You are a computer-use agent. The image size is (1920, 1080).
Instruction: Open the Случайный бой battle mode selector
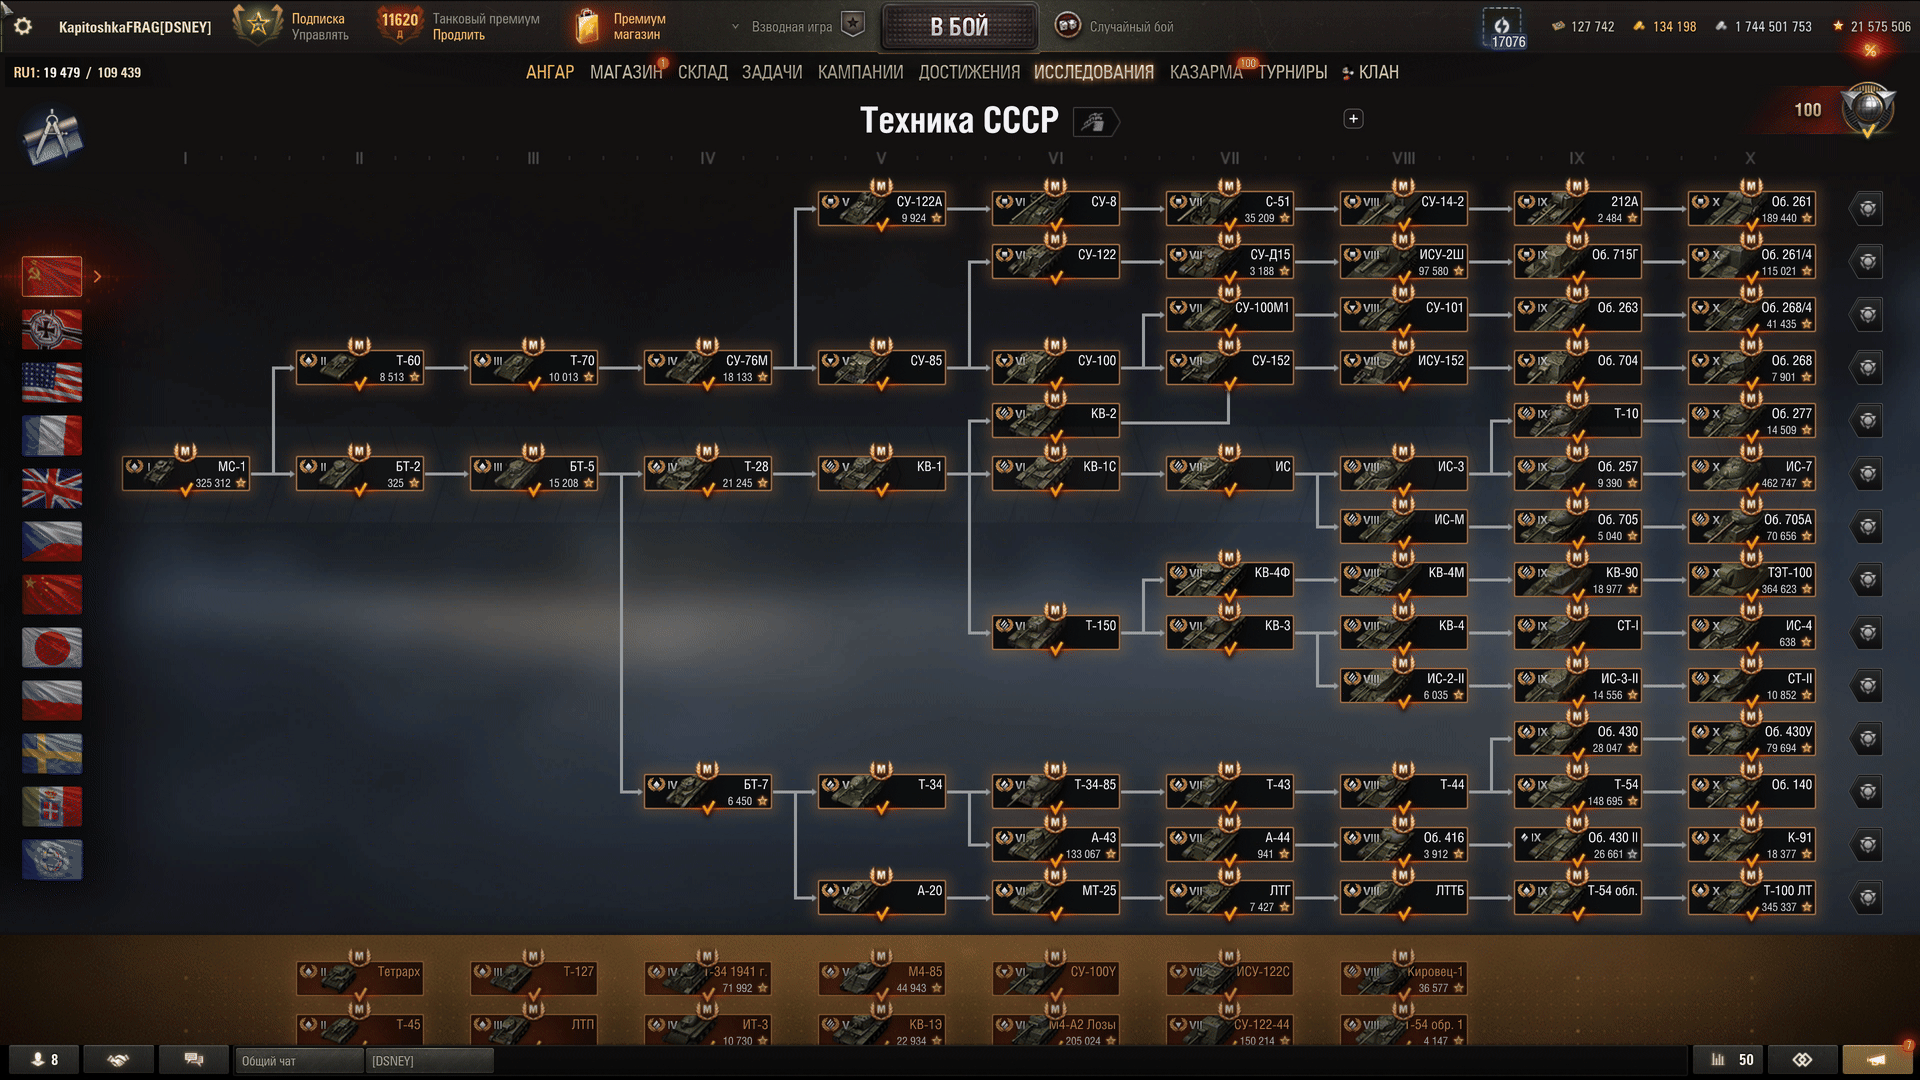click(x=1115, y=27)
